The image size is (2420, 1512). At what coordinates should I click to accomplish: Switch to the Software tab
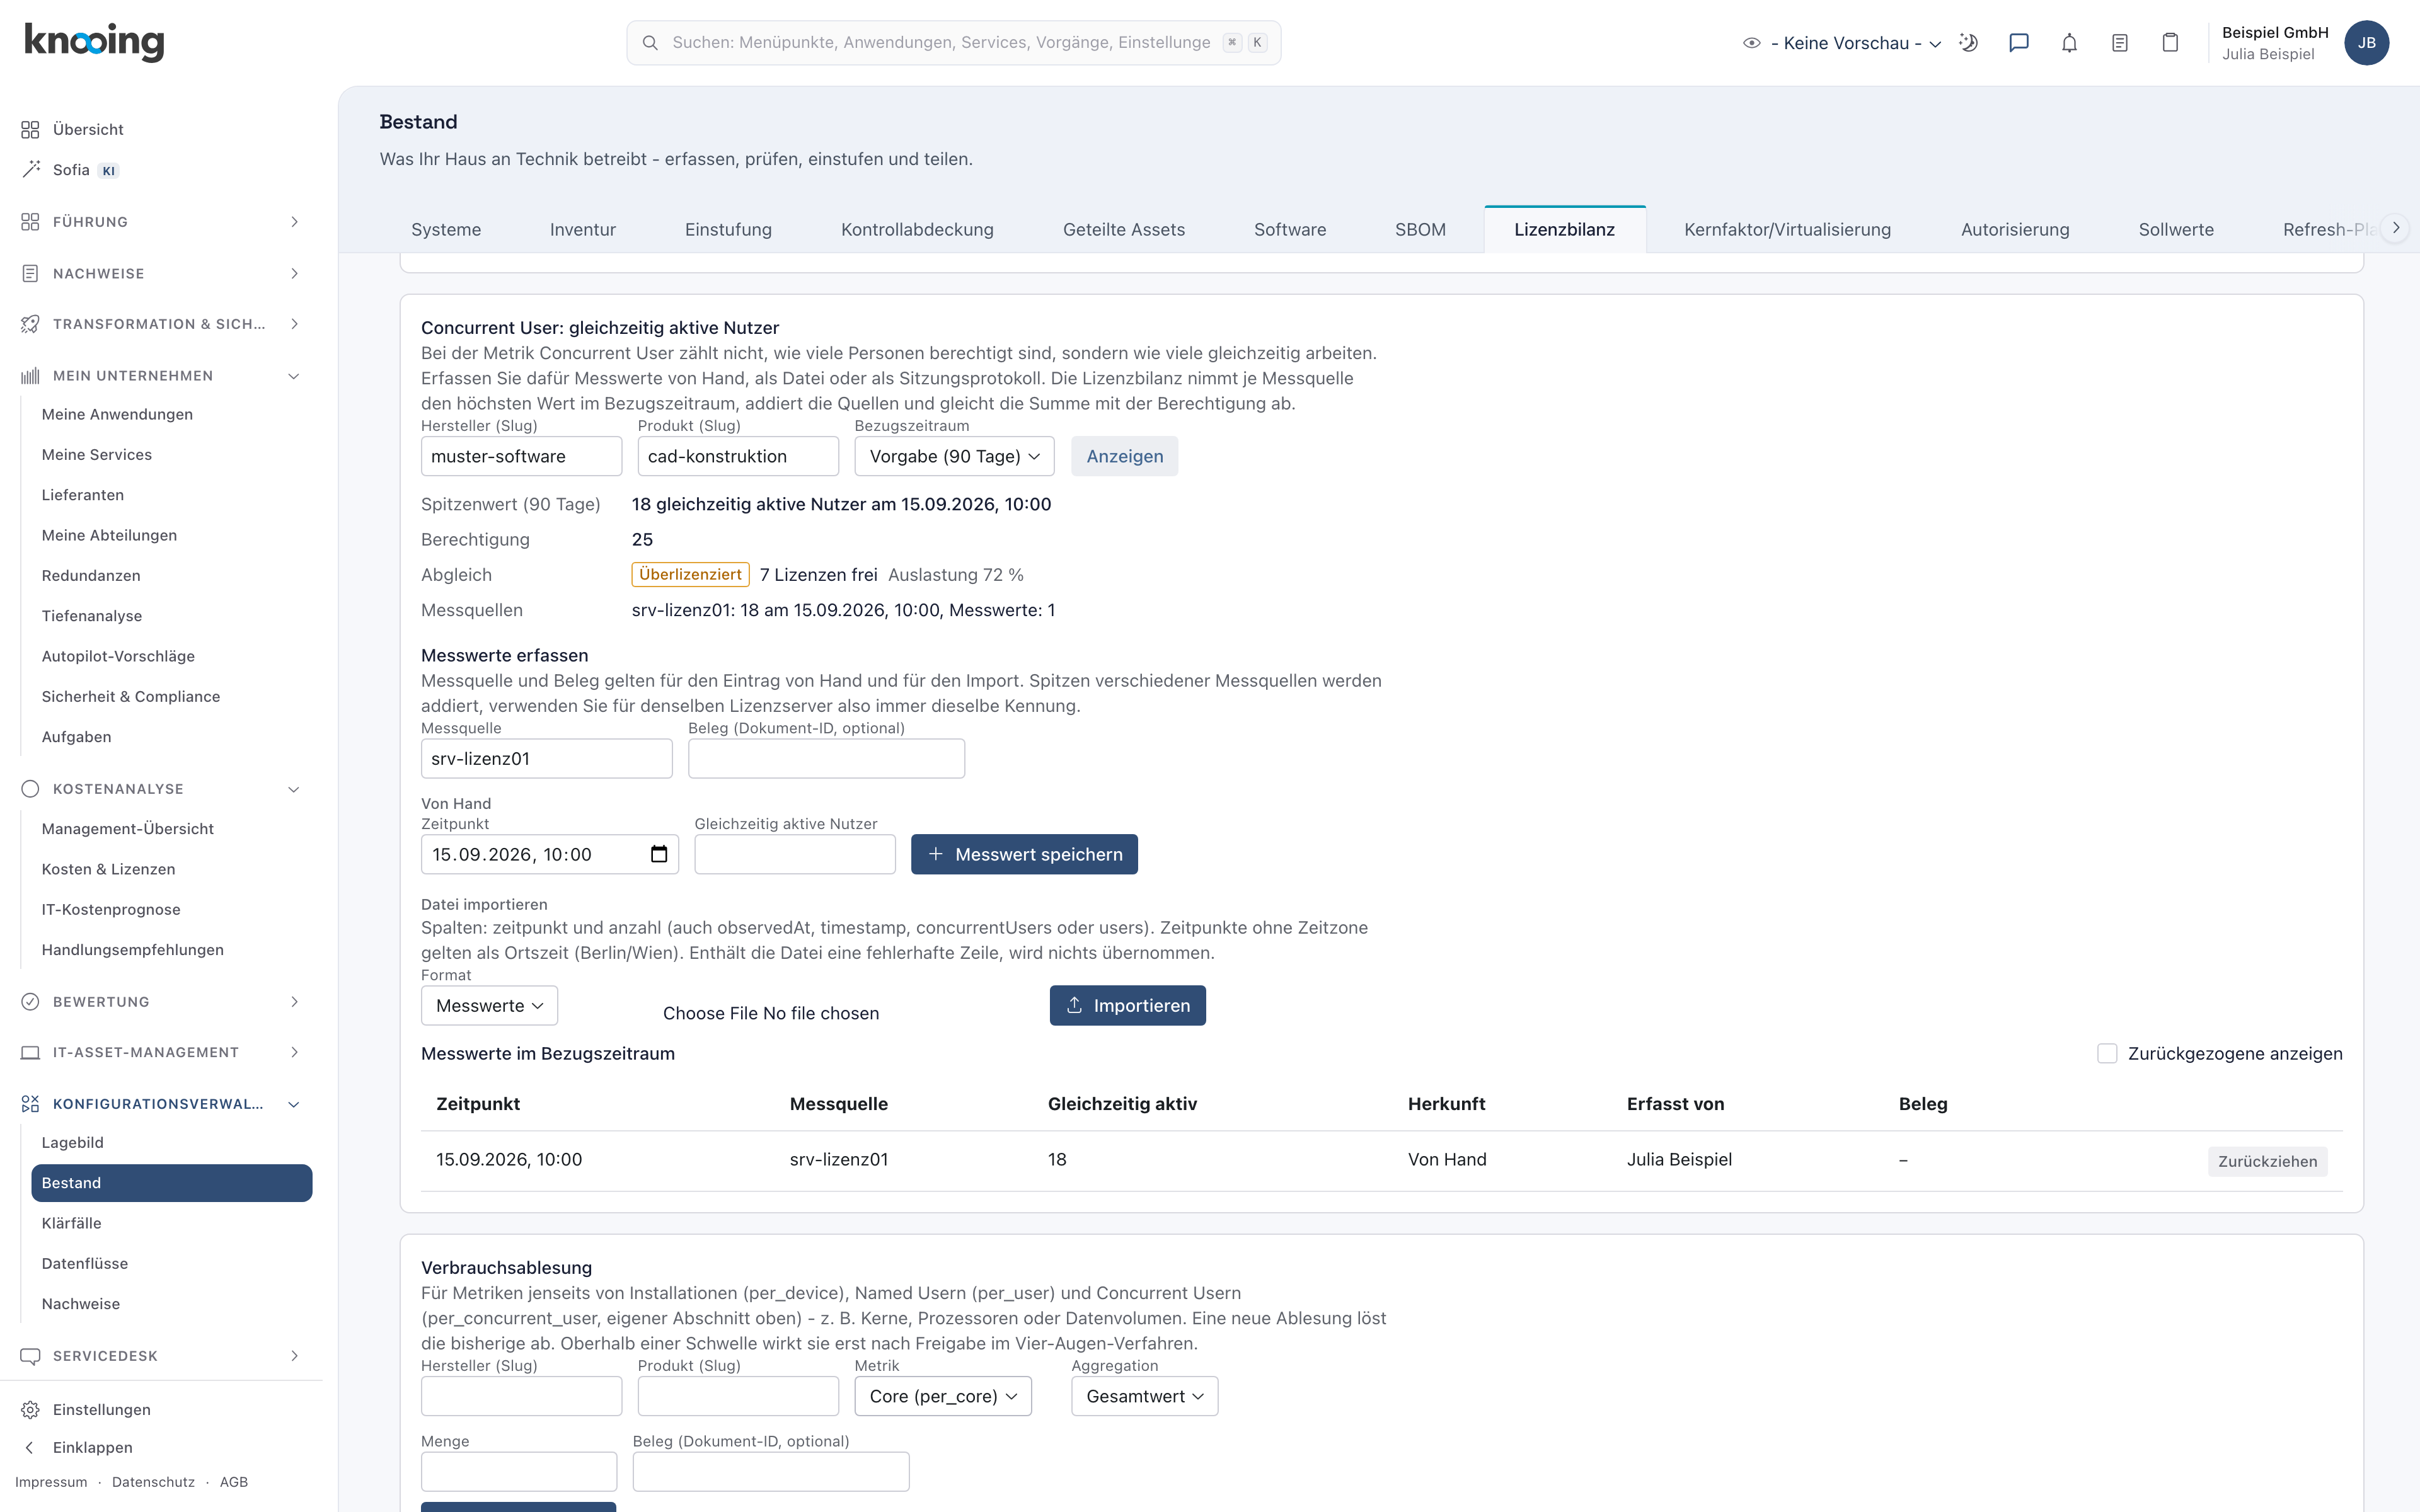coord(1290,230)
